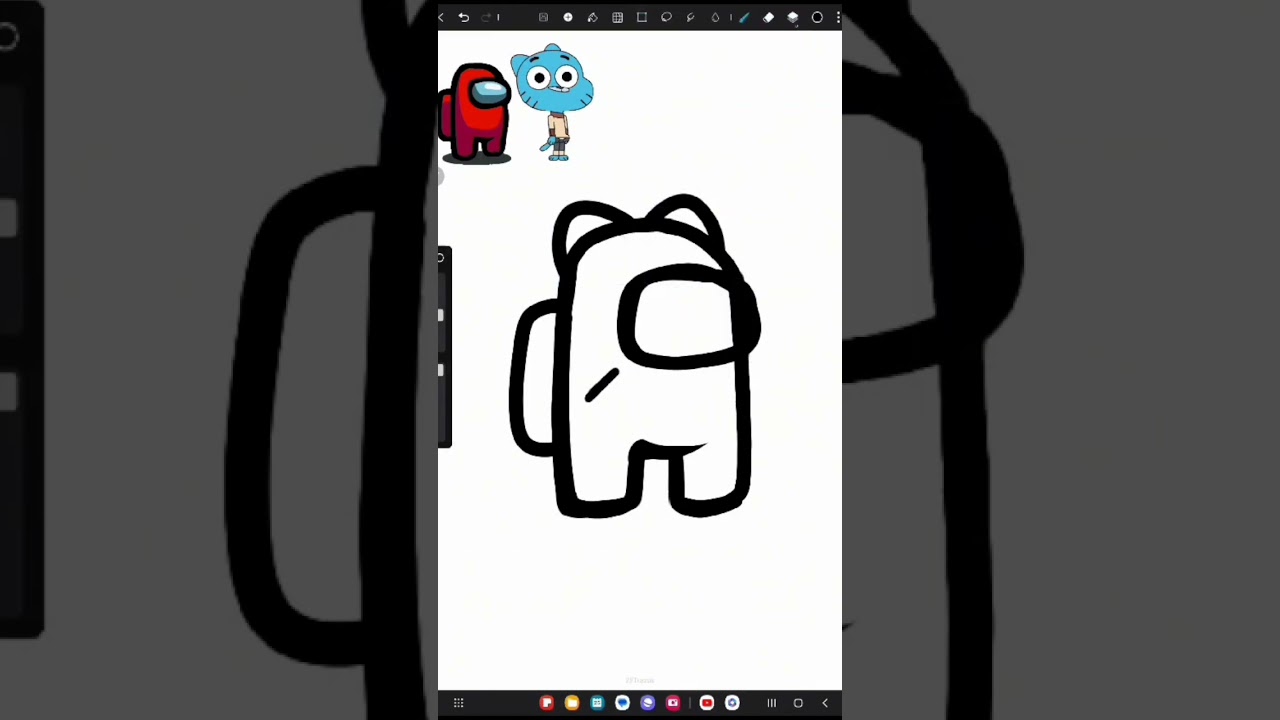The height and width of the screenshot is (720, 1280).
Task: Tap the circle icon atop the side slider panel
Action: coord(440,258)
